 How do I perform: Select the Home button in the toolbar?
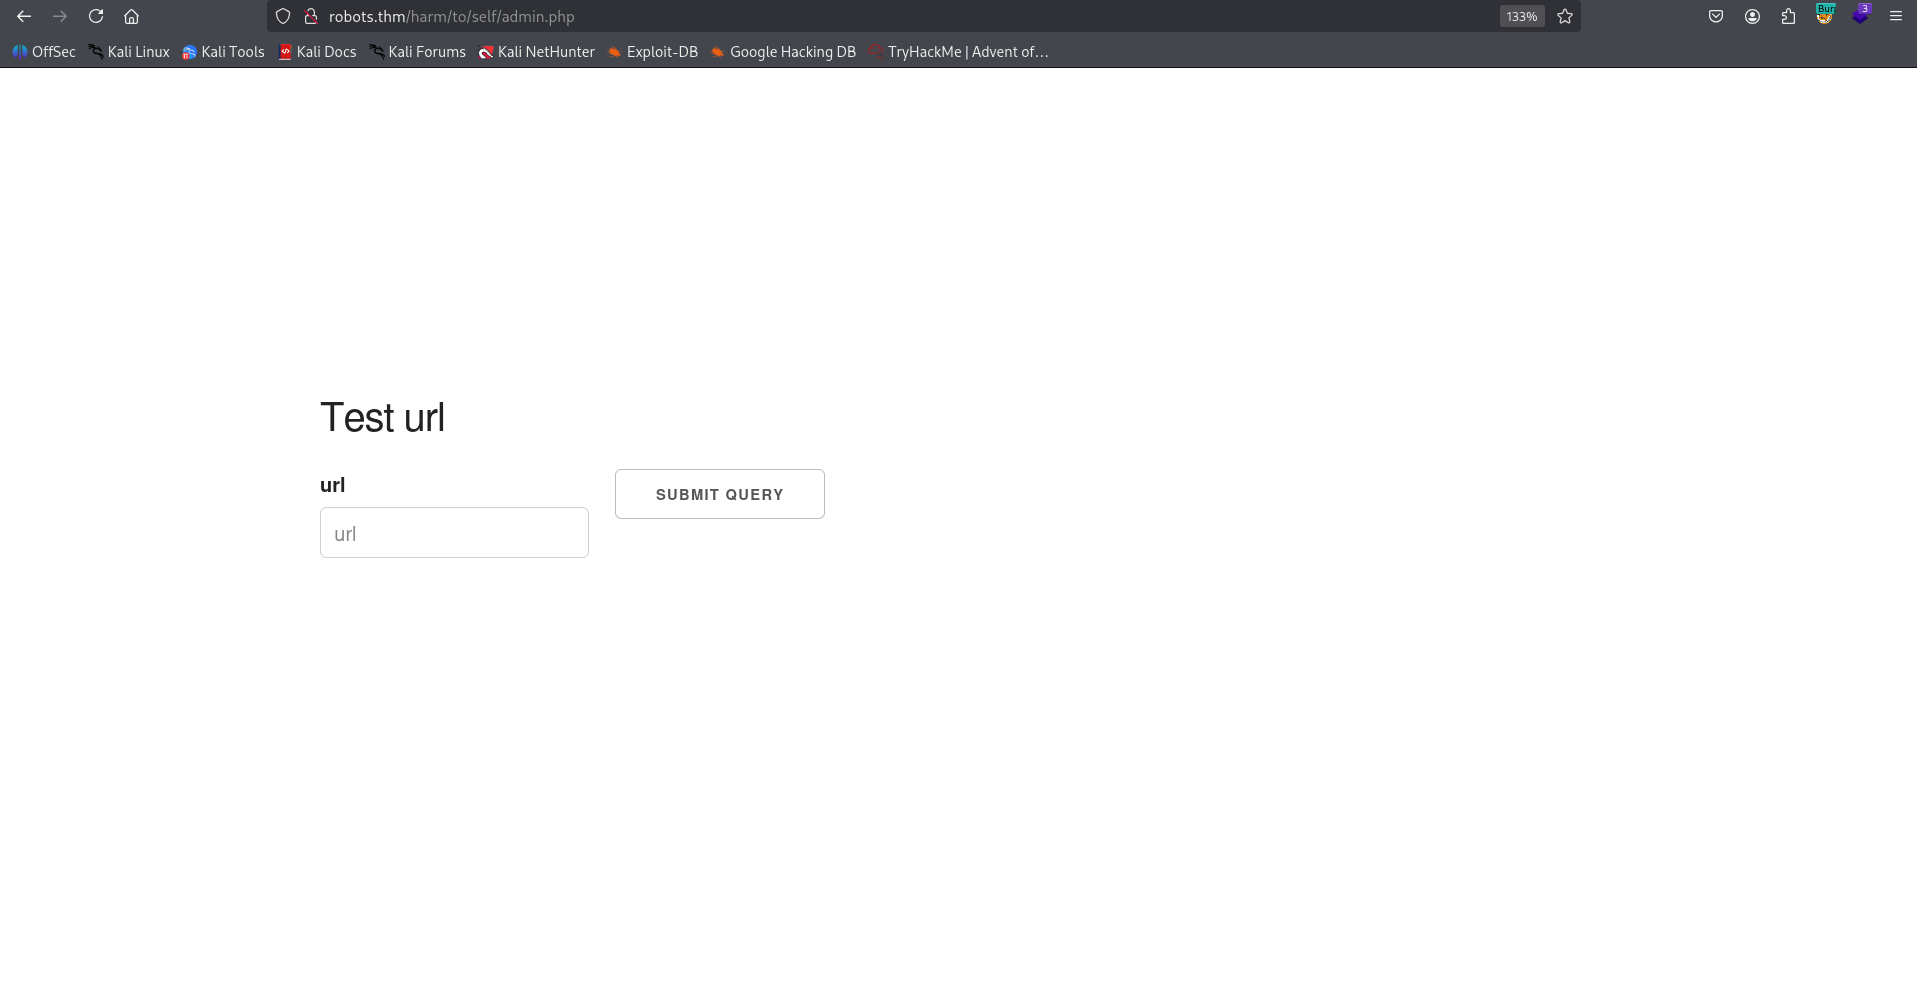click(x=131, y=16)
